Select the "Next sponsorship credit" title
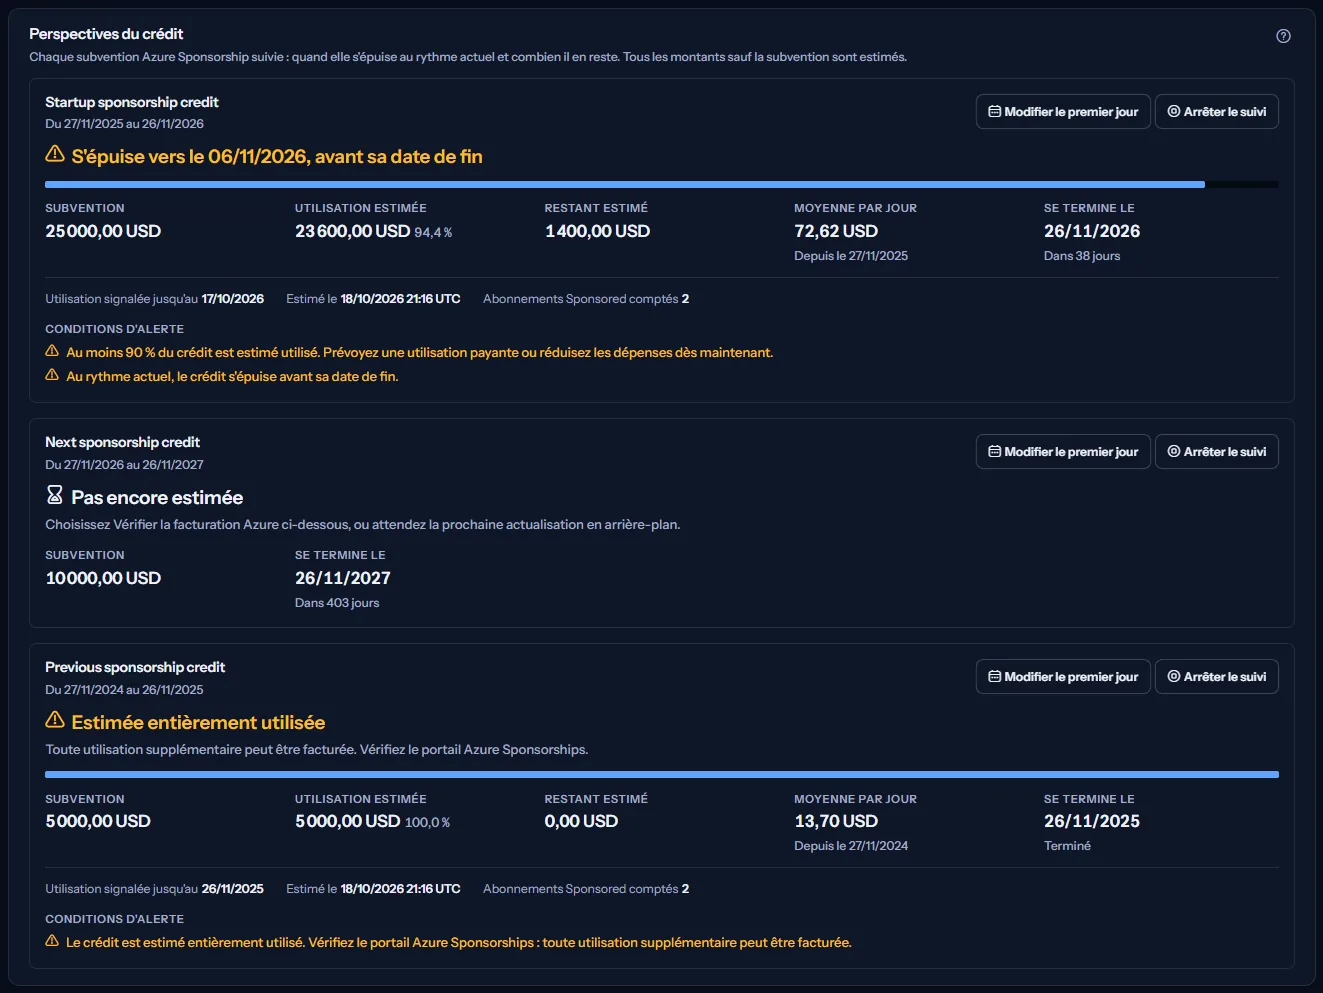The width and height of the screenshot is (1323, 993). click(x=122, y=442)
